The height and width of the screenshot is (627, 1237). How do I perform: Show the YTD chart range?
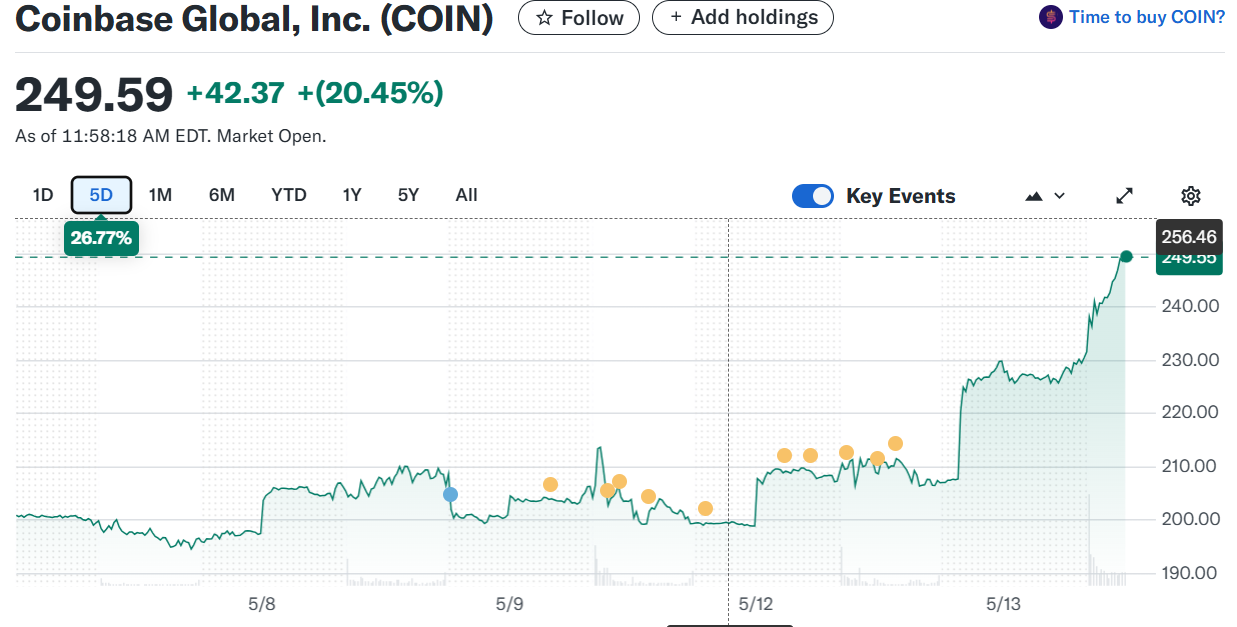(289, 195)
